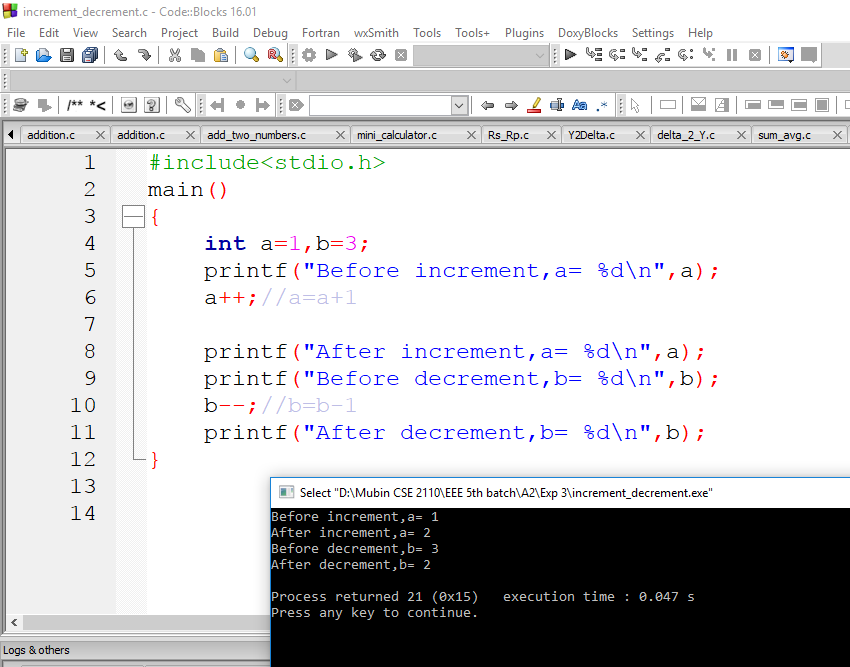Click the Undo toolbar icon
Screen dimensions: 850x667
tap(119, 55)
